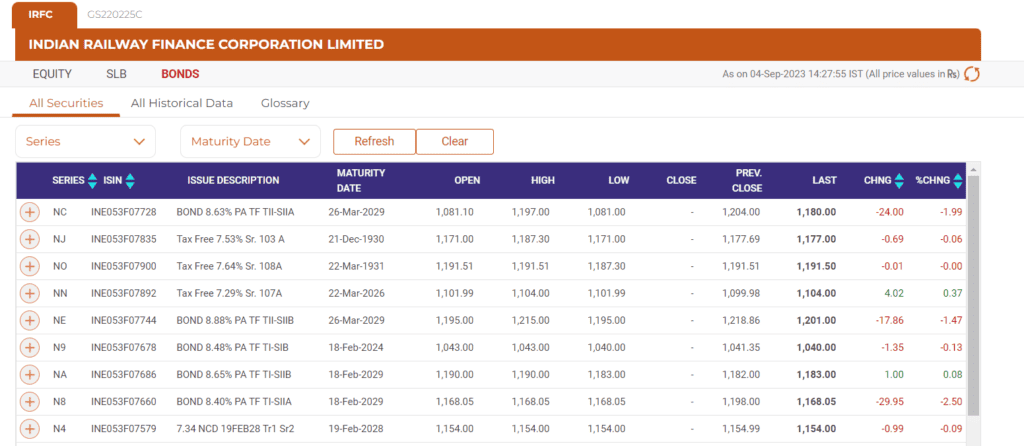The image size is (1024, 446).
Task: Click 'Tax Free 7.64% Sr. 108A' description
Action: pos(229,266)
